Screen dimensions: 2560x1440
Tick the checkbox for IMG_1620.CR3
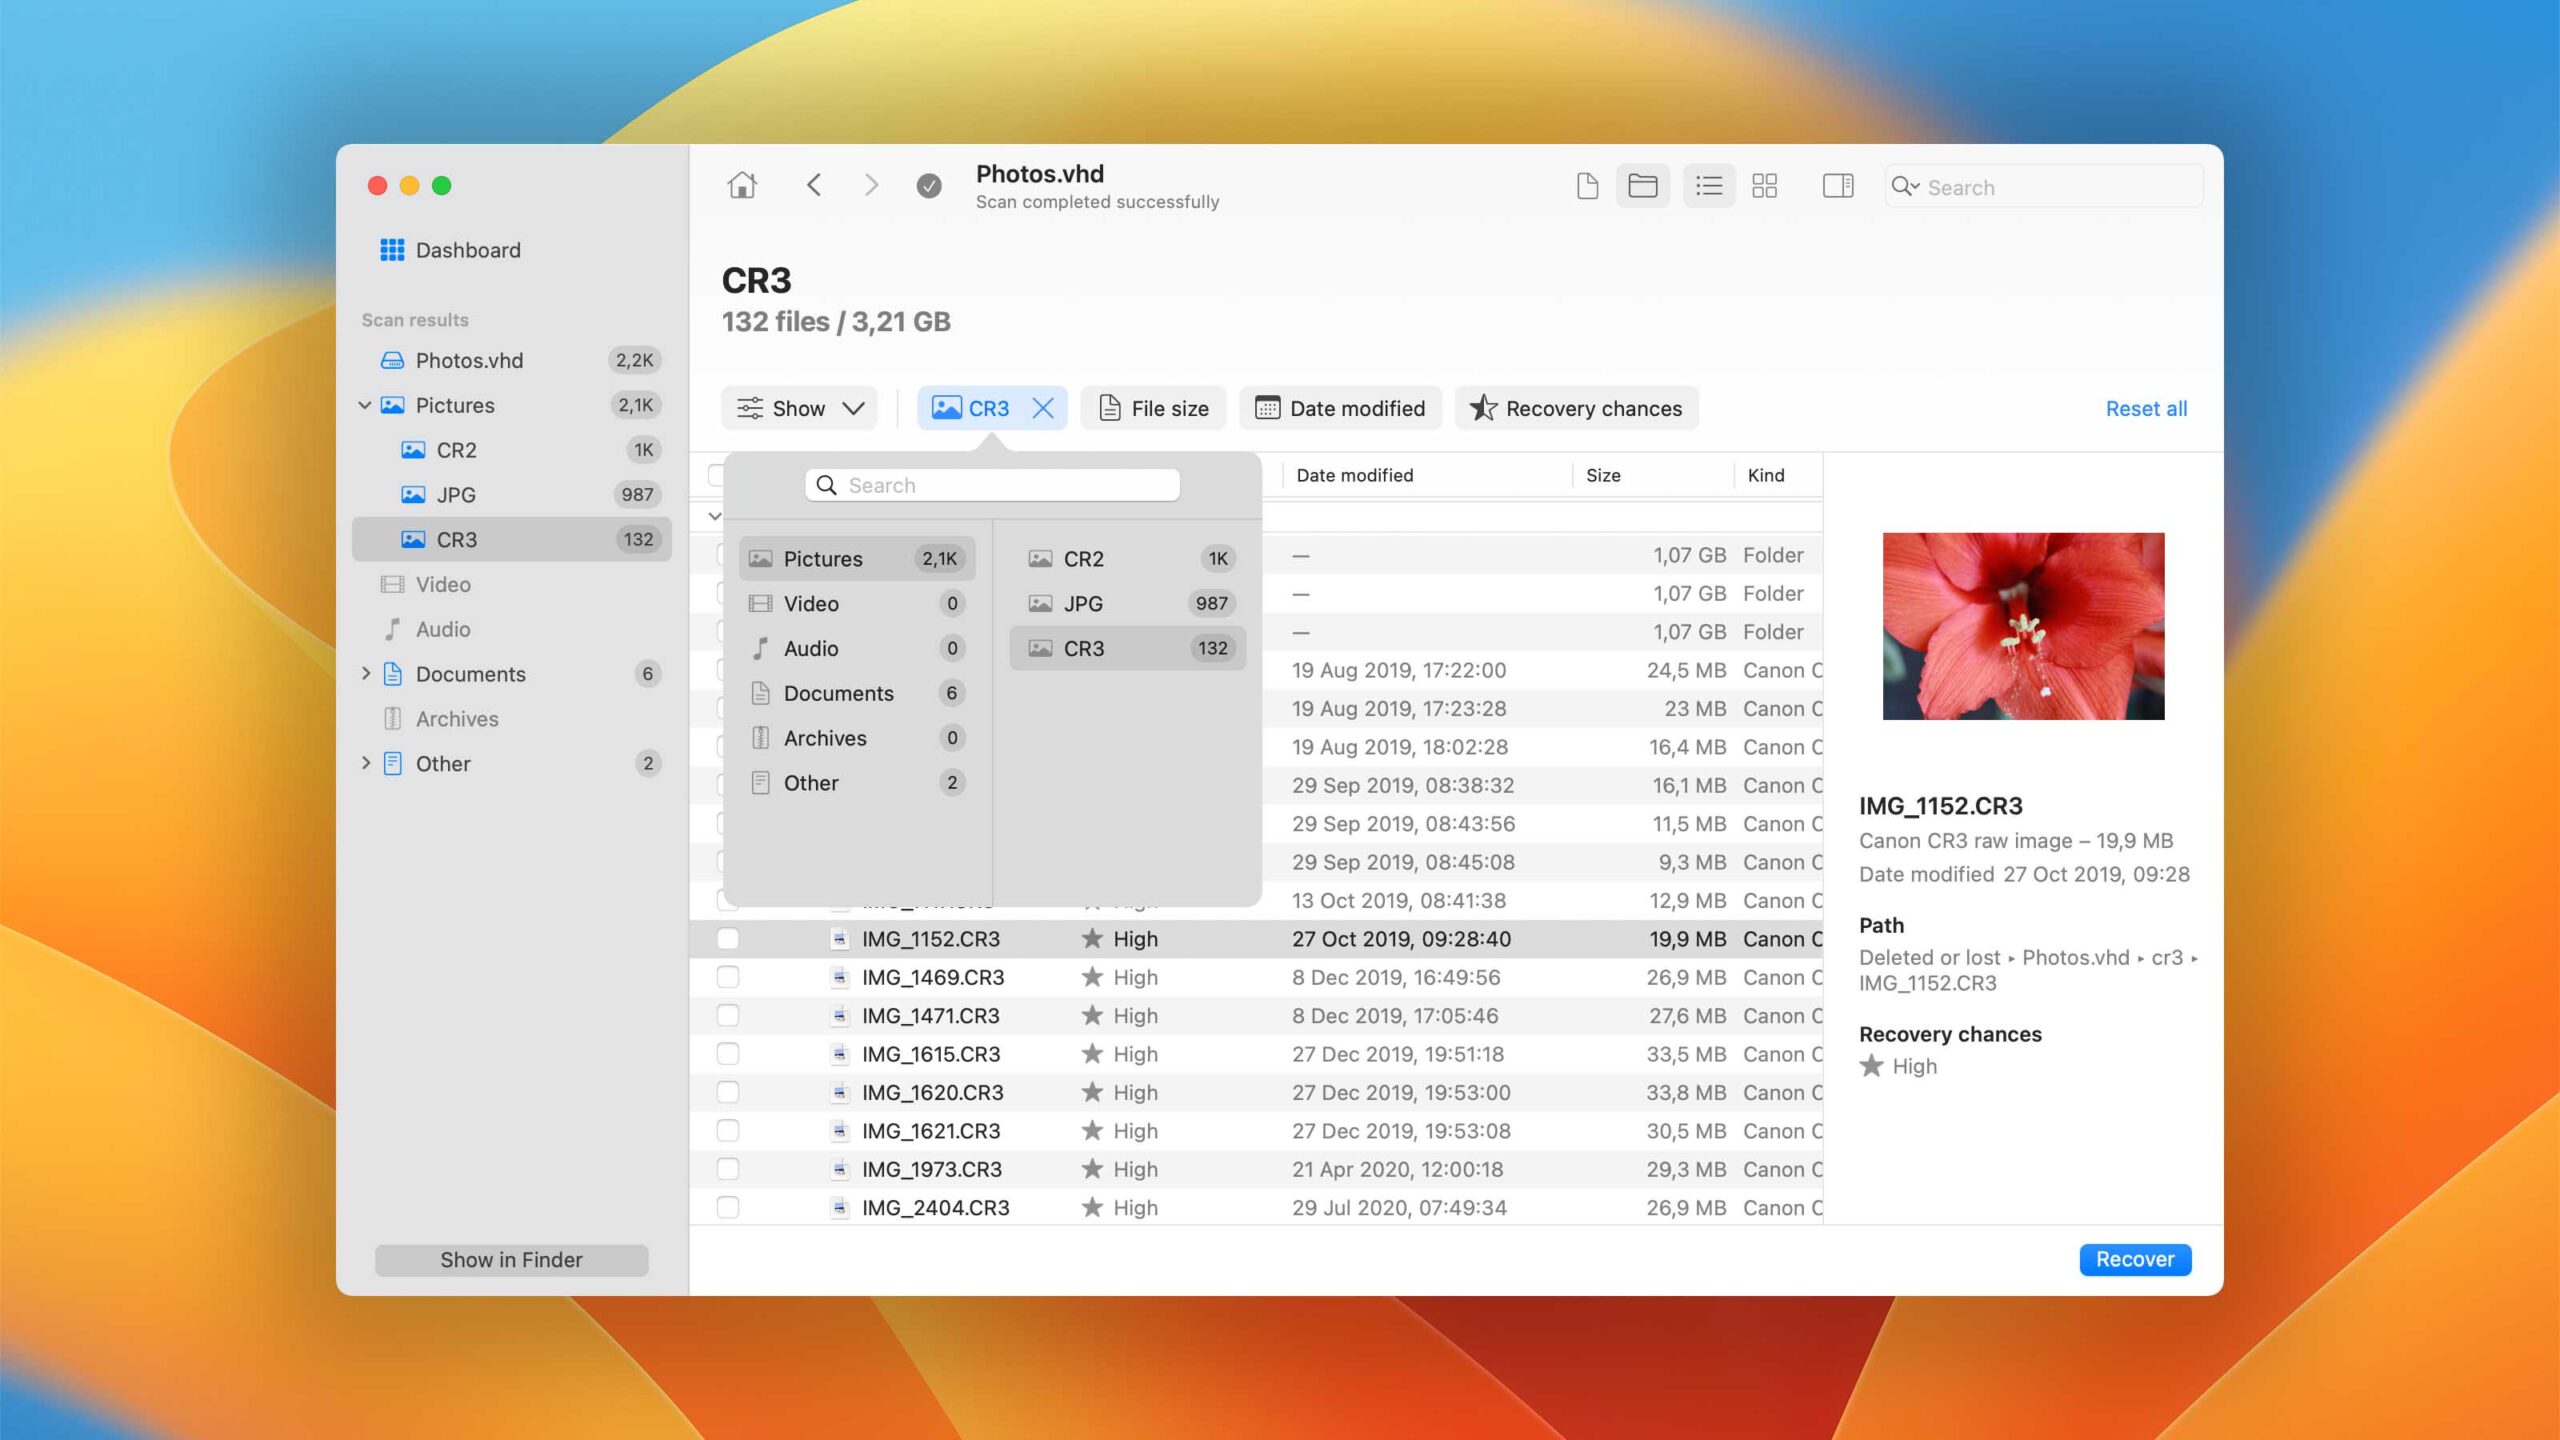click(x=728, y=1093)
